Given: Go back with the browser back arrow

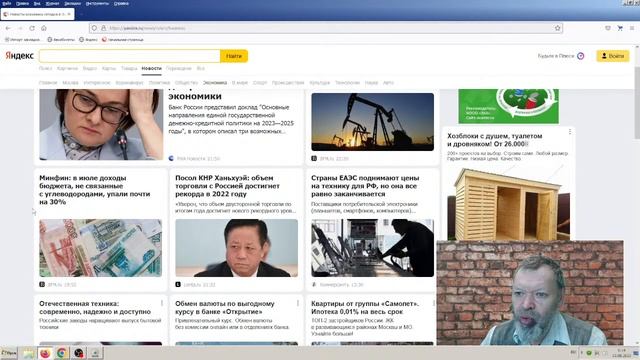Looking at the screenshot, I should [x=8, y=28].
